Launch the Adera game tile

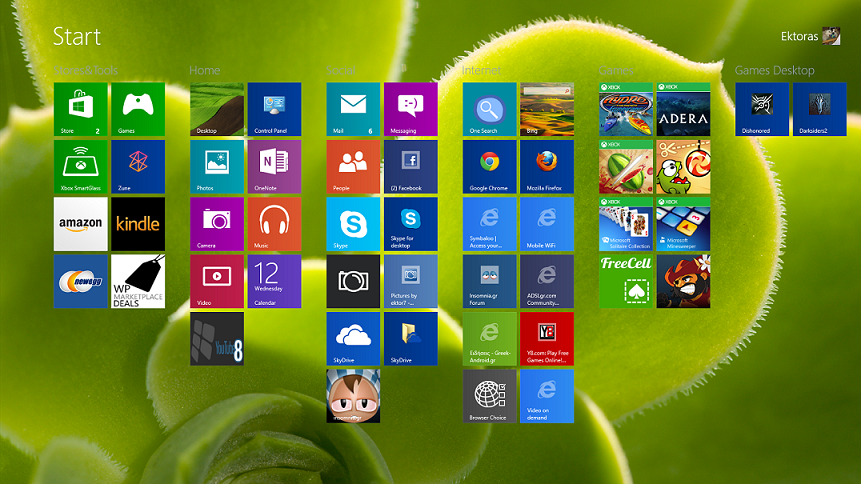coord(683,109)
